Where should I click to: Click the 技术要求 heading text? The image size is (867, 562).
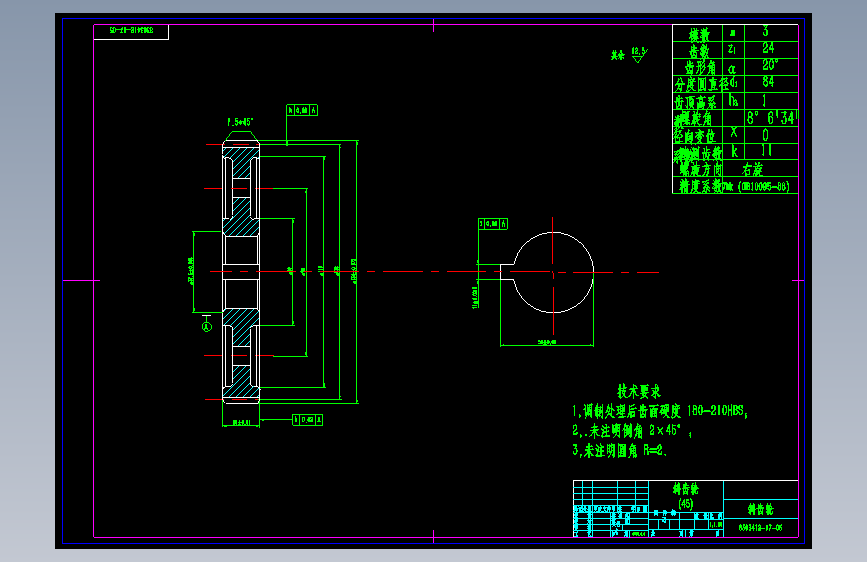click(x=639, y=392)
